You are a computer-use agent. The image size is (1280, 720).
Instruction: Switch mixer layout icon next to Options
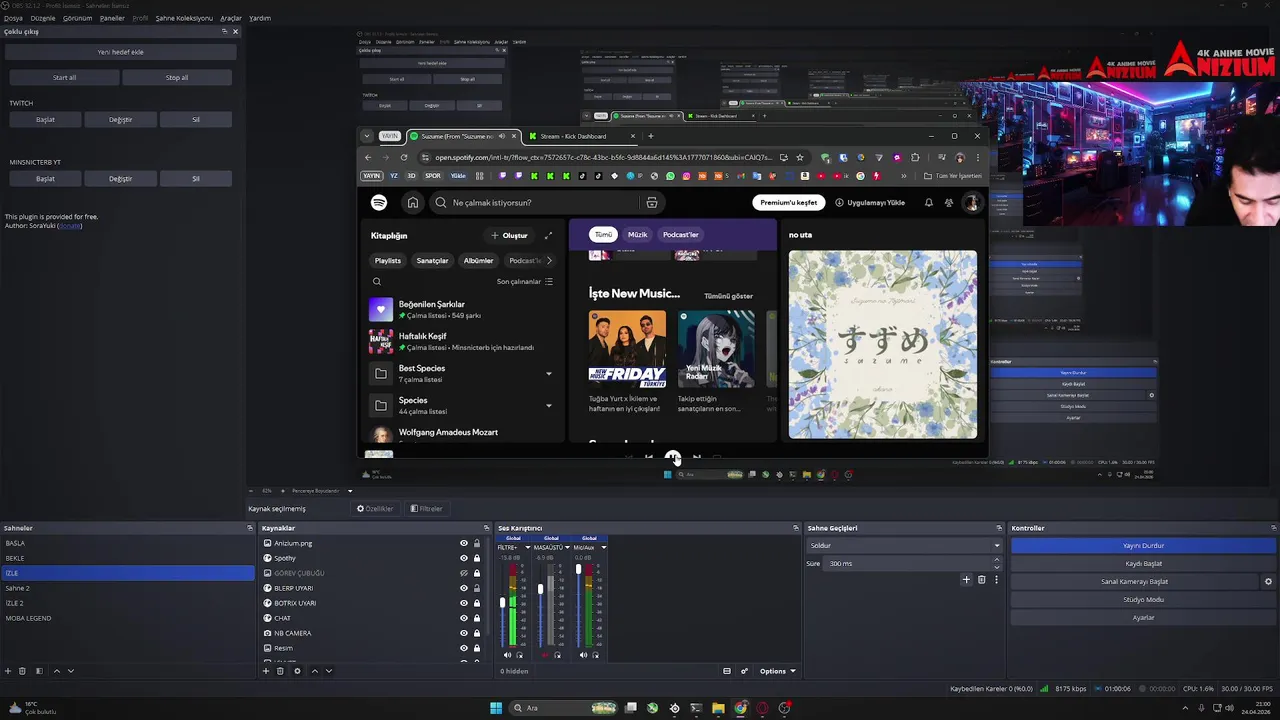pyautogui.click(x=727, y=671)
